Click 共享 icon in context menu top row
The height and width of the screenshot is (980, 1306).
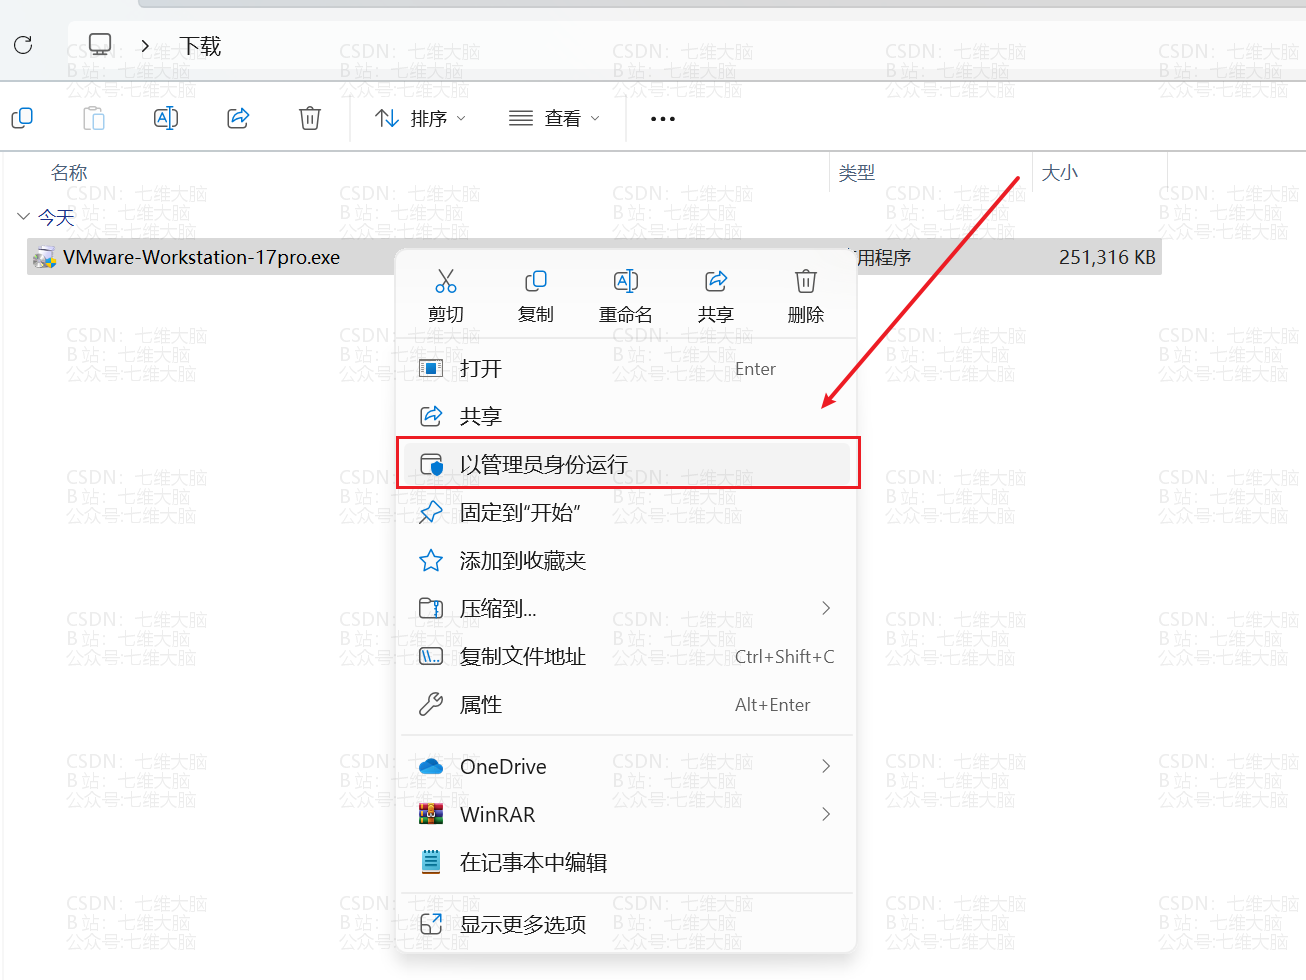tap(716, 296)
